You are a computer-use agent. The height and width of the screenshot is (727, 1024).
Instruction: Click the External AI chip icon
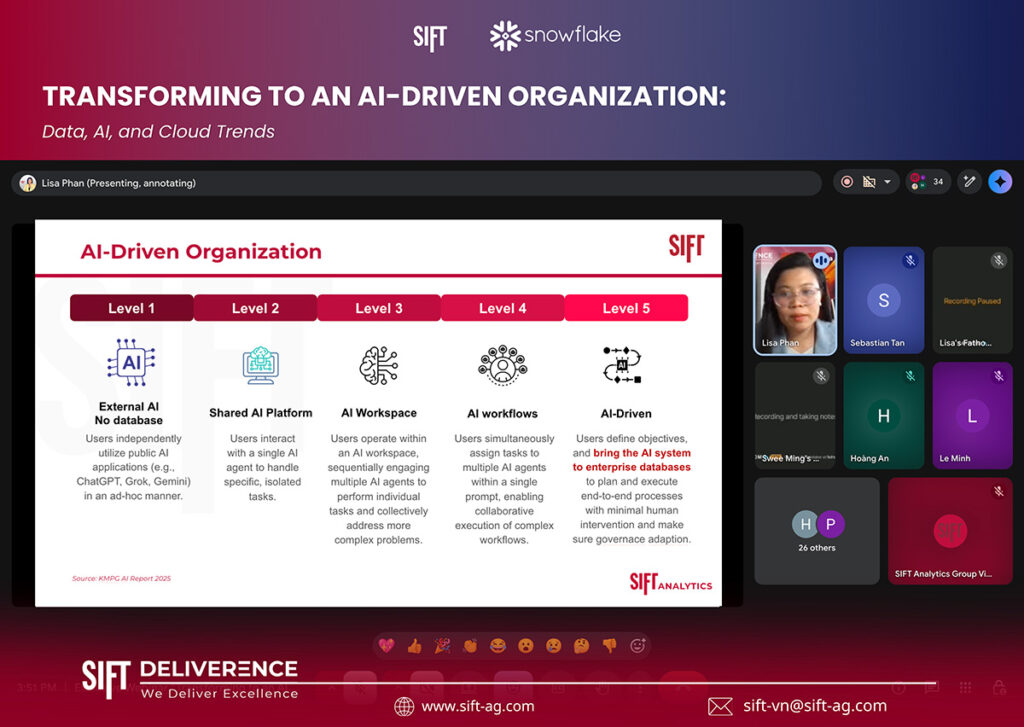pyautogui.click(x=131, y=363)
